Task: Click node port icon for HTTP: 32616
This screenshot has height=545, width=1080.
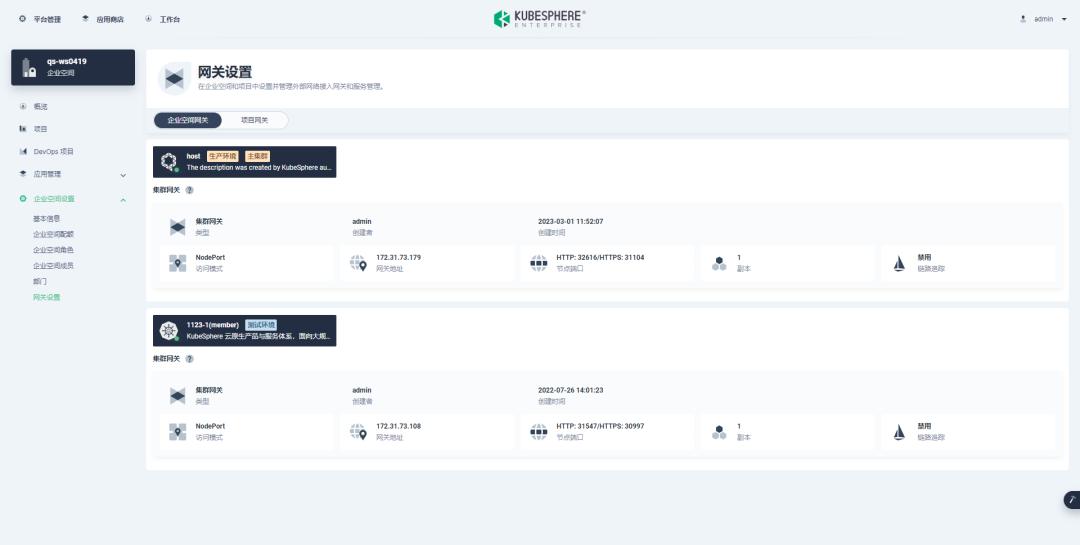Action: (539, 263)
